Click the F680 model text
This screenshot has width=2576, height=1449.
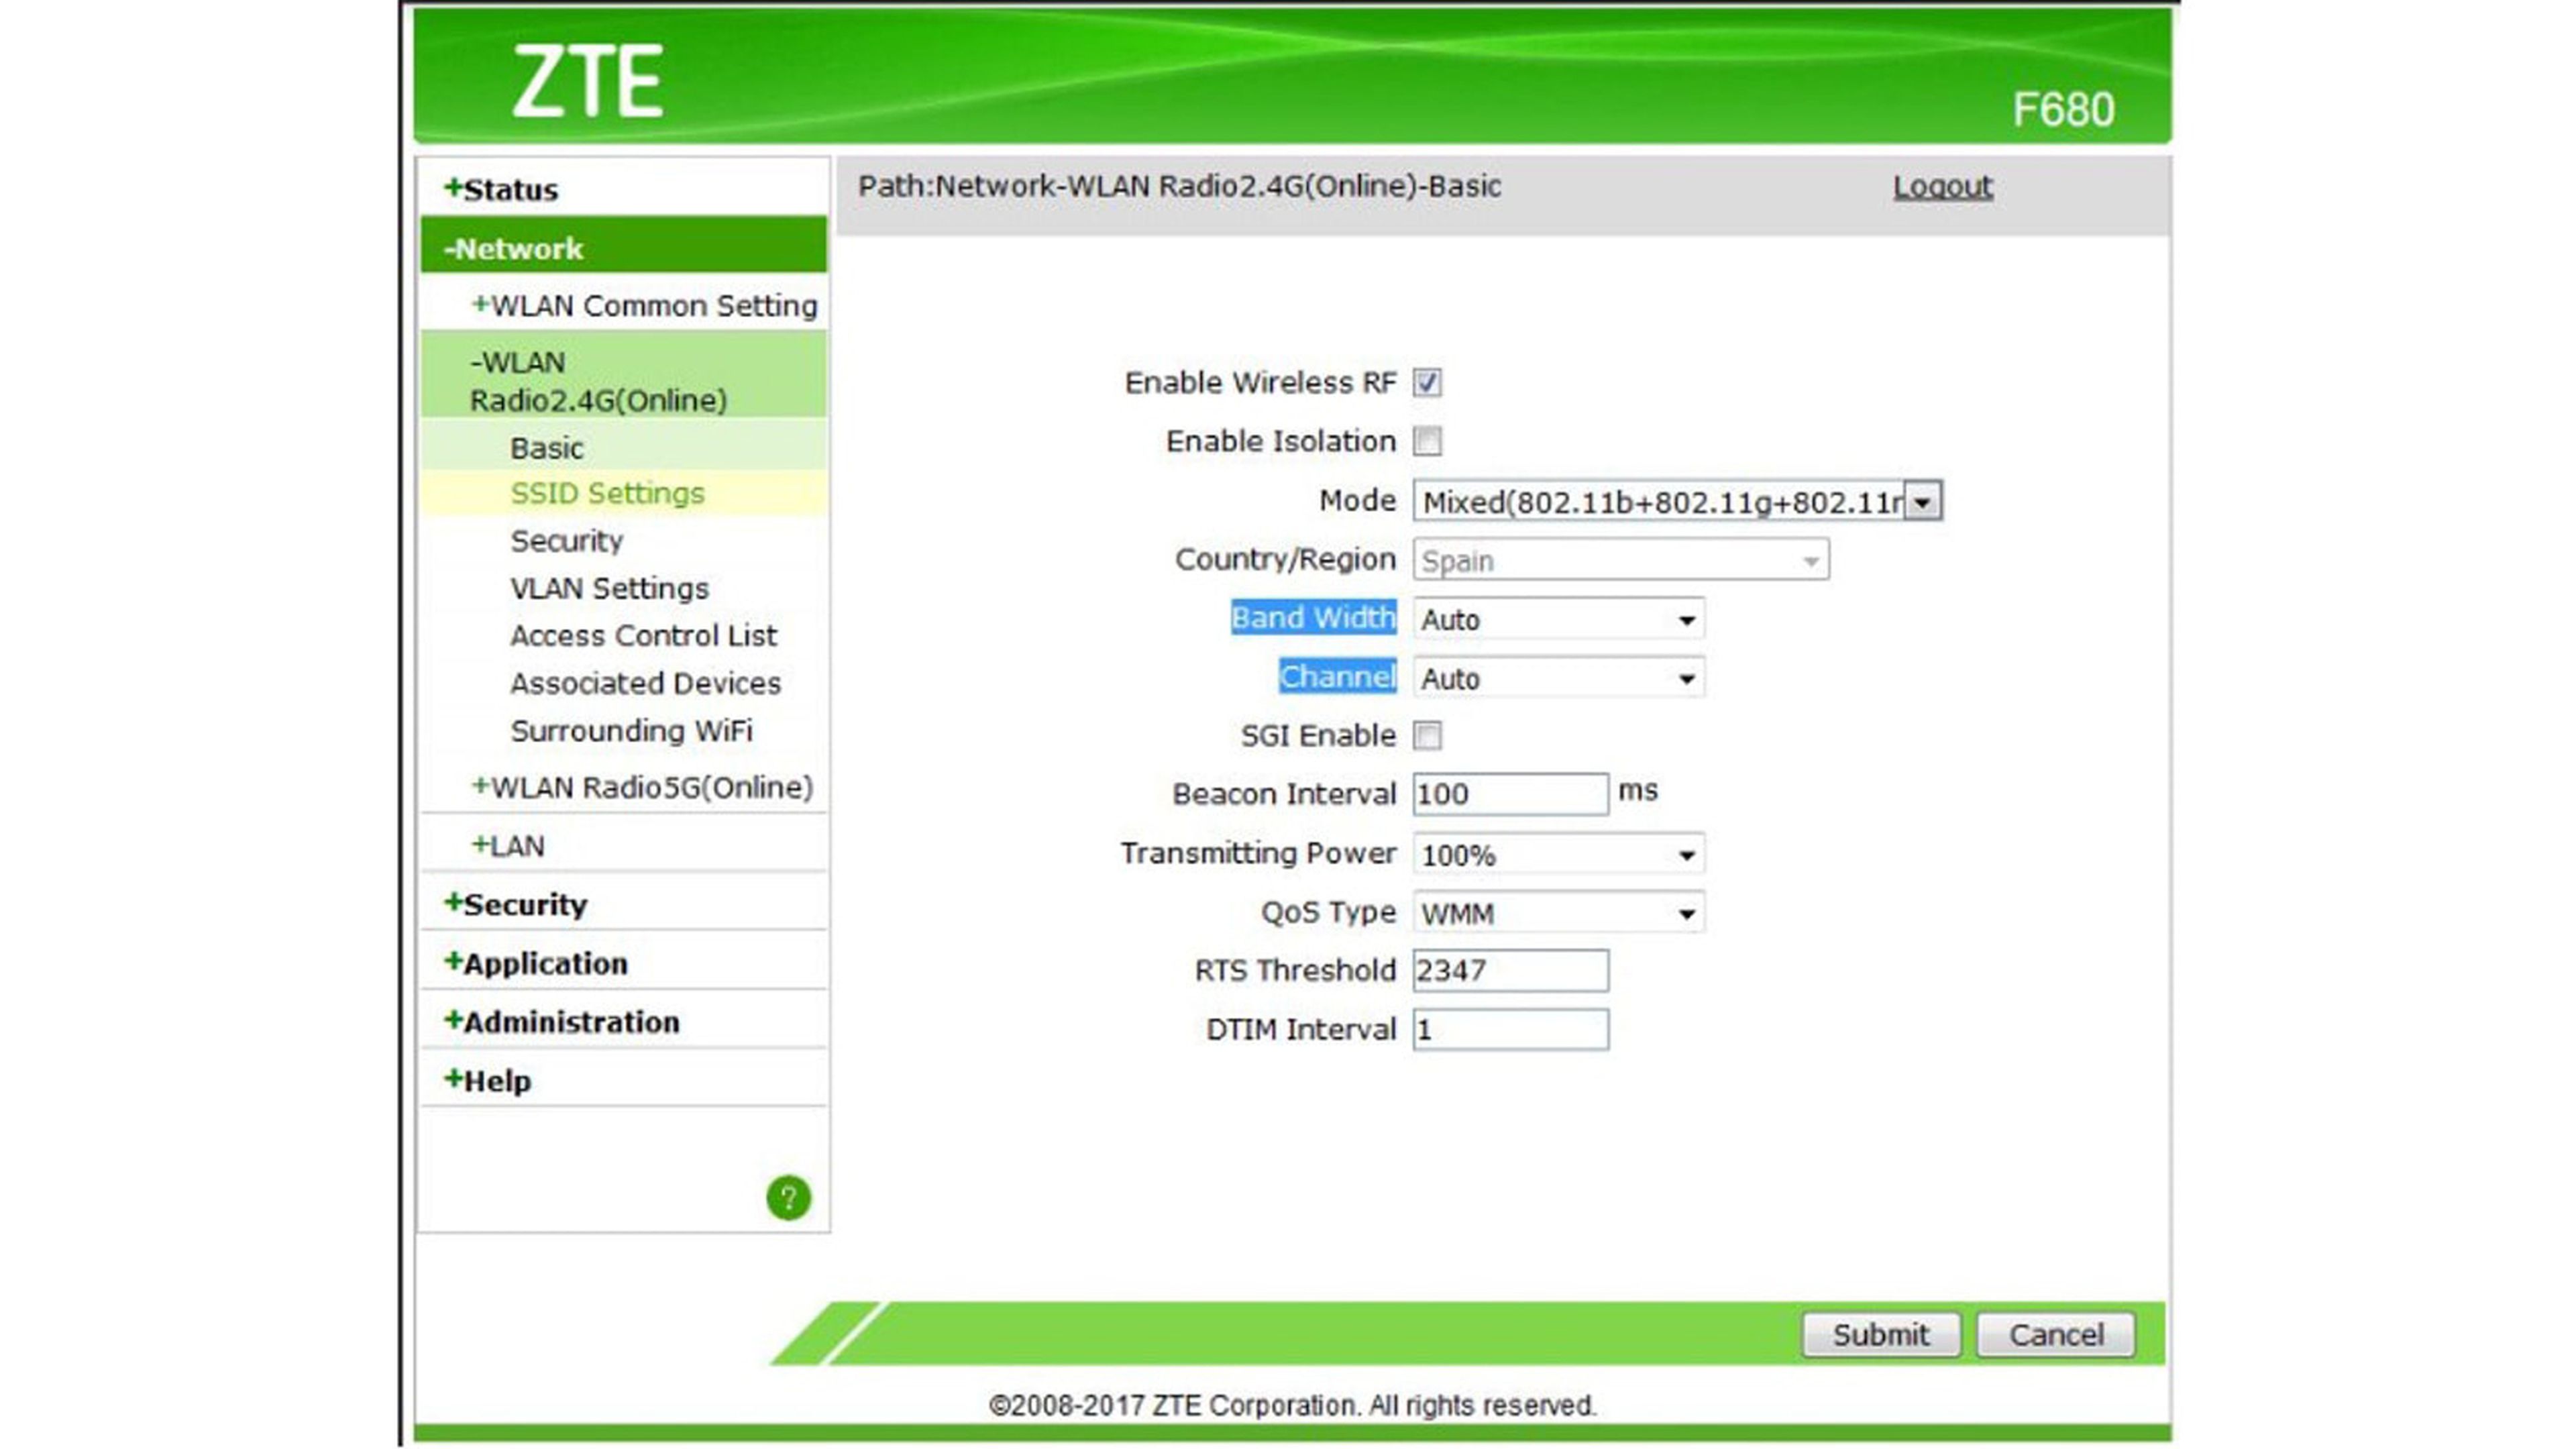[2063, 109]
